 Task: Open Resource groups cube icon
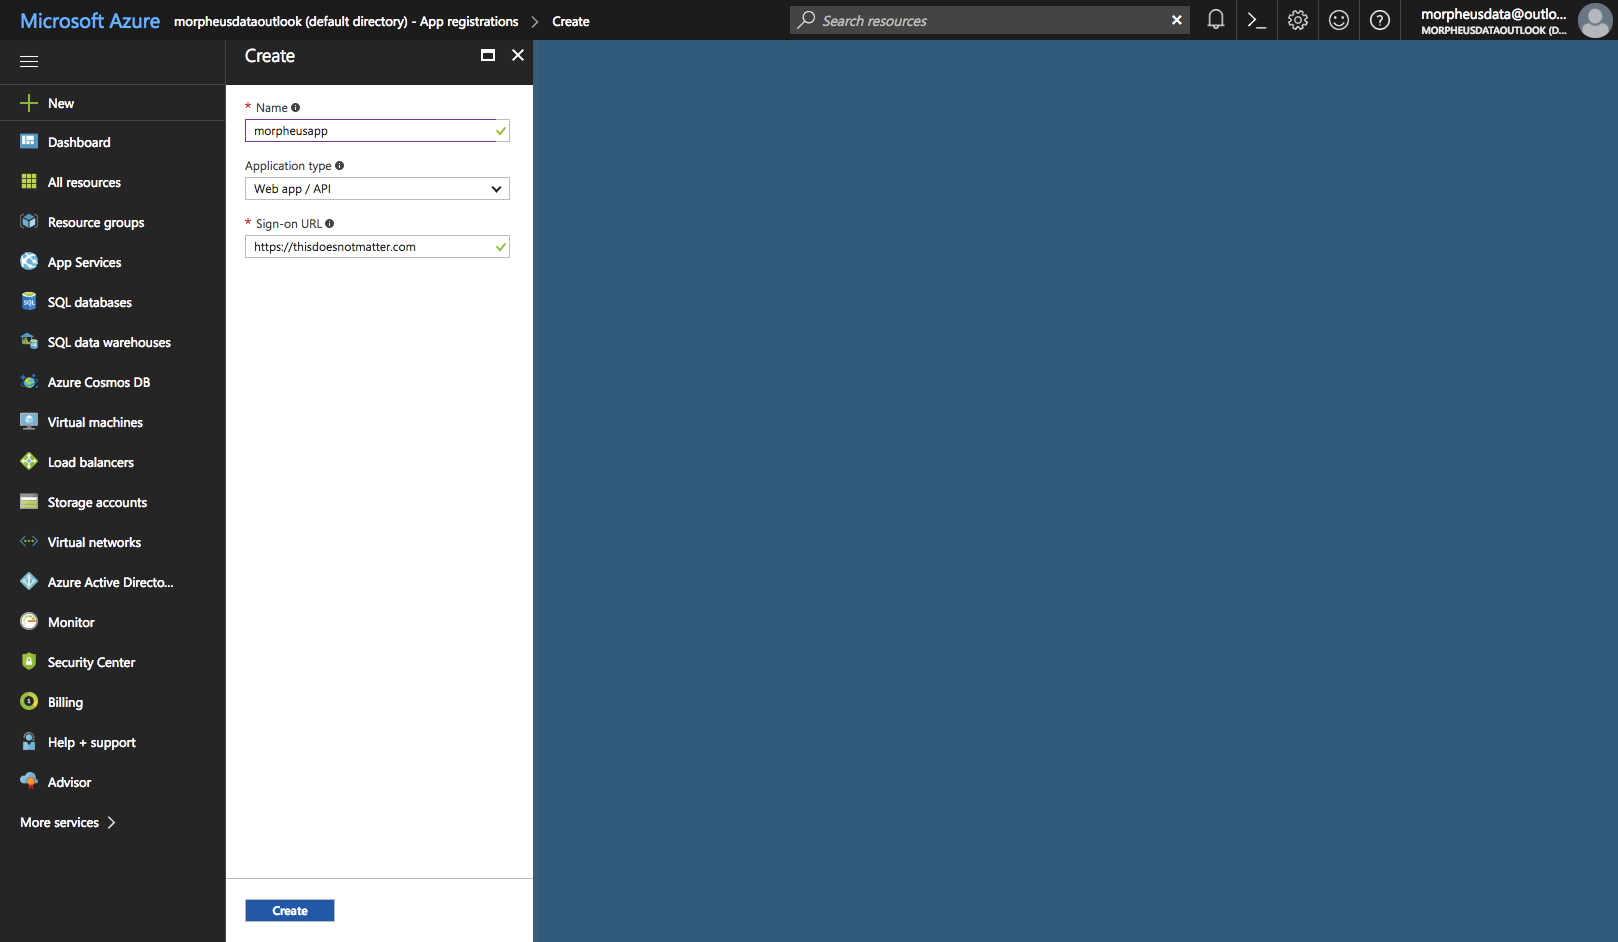point(29,222)
